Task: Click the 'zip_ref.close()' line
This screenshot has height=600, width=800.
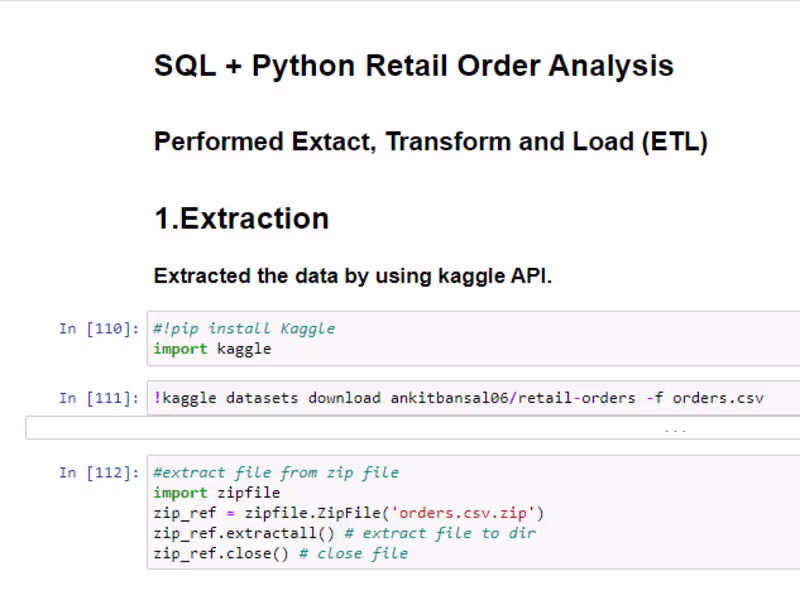Action: point(221,553)
